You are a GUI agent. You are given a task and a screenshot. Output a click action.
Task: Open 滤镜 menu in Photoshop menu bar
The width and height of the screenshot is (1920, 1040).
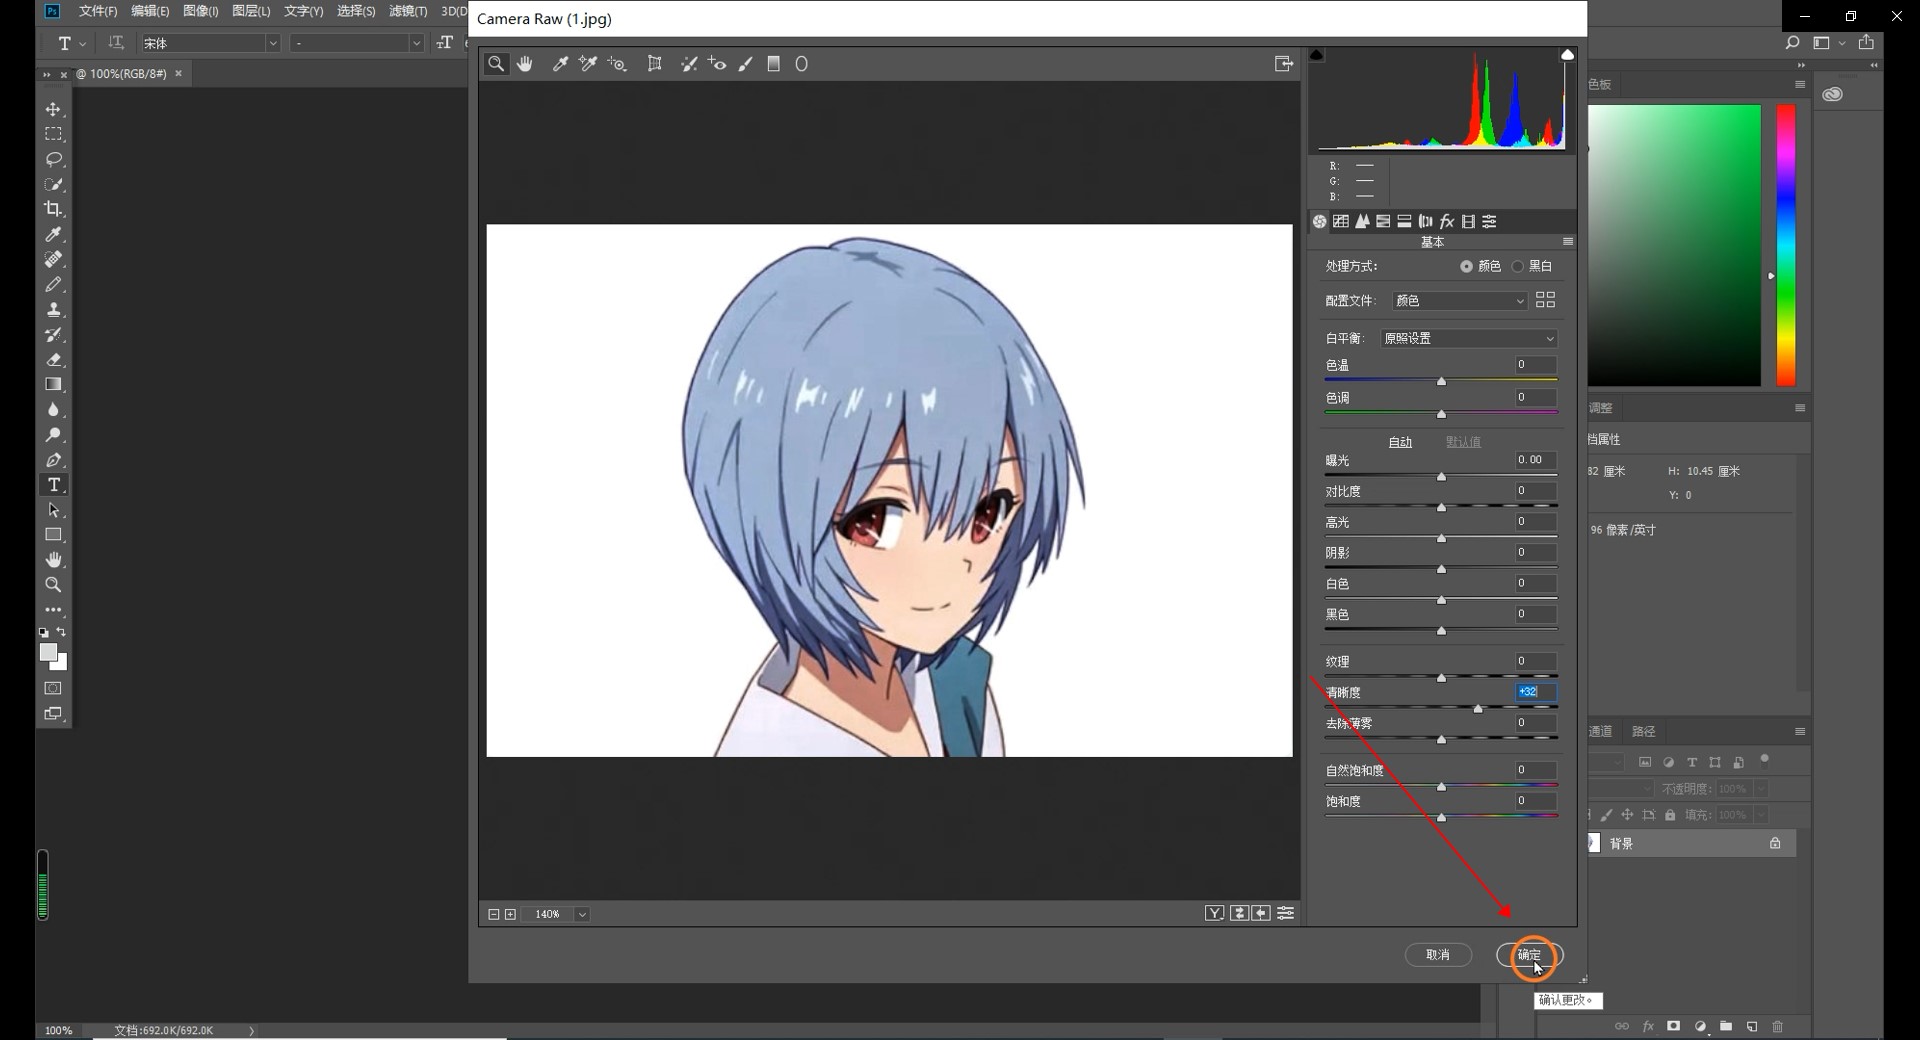click(x=408, y=11)
